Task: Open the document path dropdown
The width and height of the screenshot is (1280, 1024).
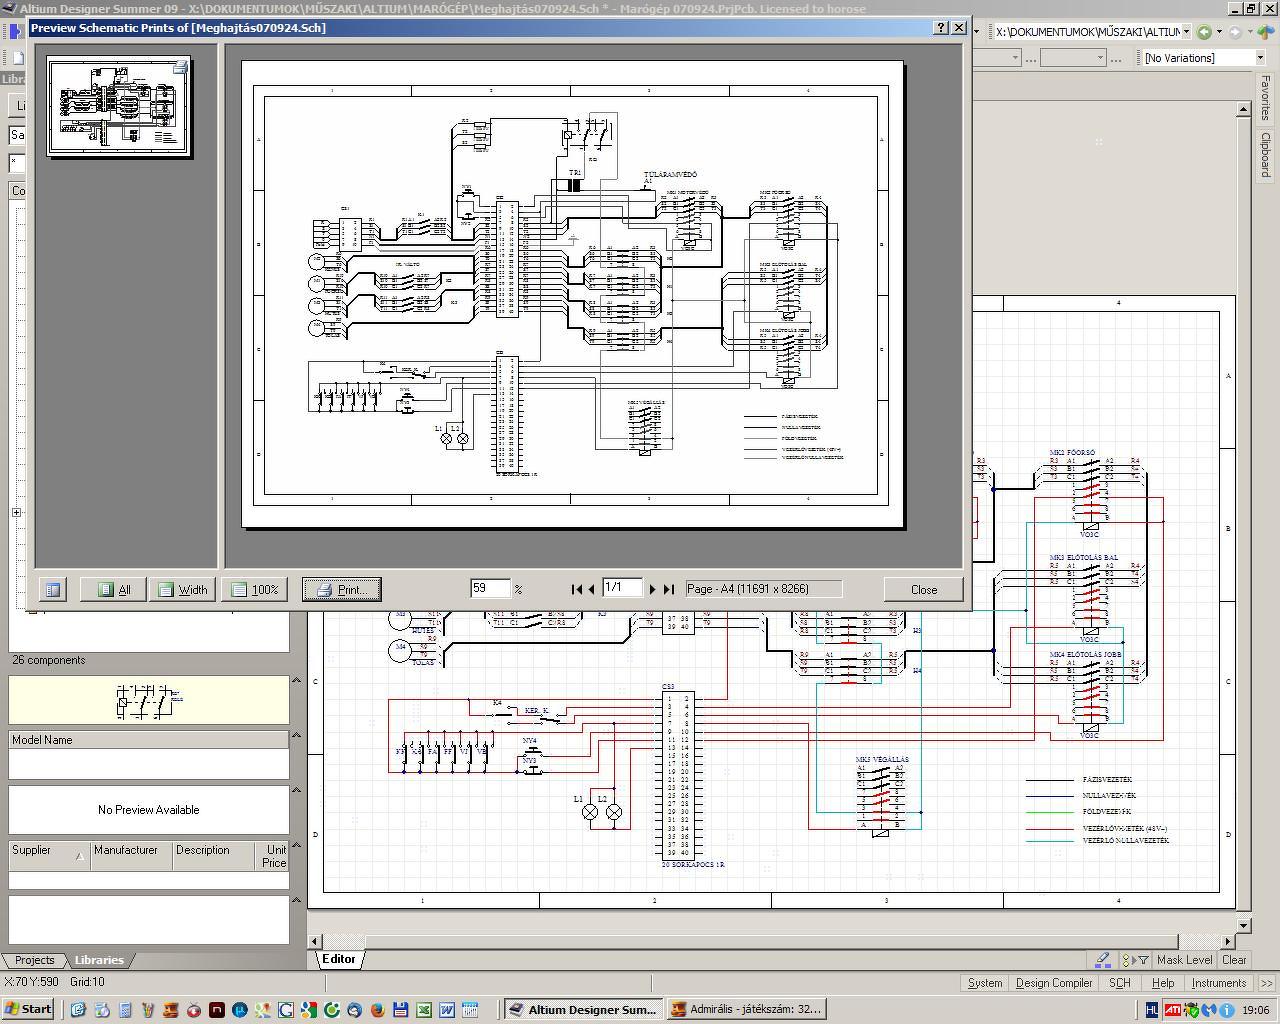Action: (1187, 32)
